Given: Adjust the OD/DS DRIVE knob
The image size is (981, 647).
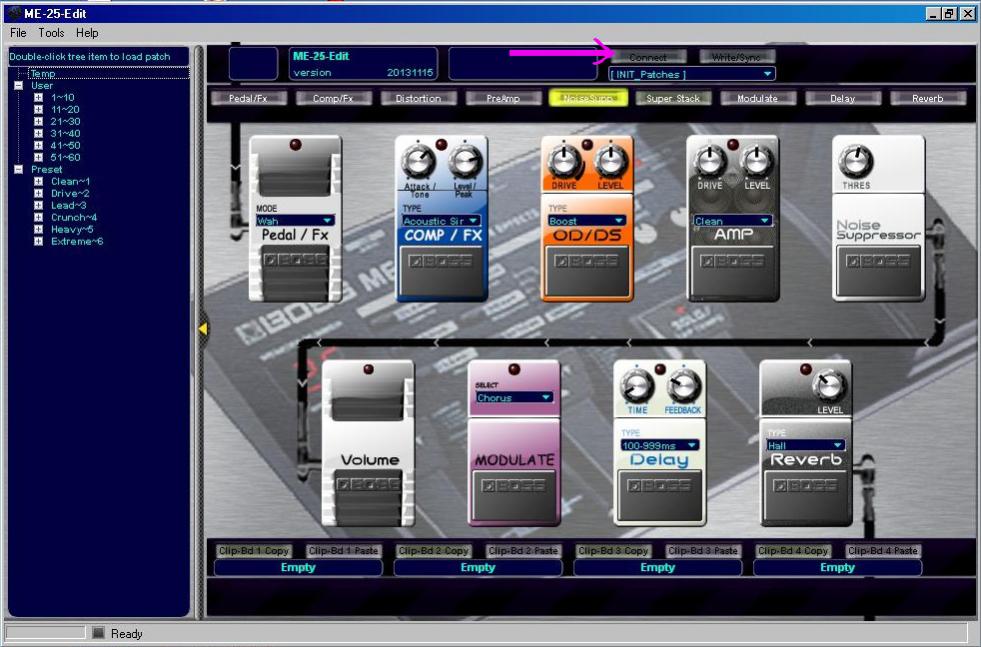Looking at the screenshot, I should 564,161.
